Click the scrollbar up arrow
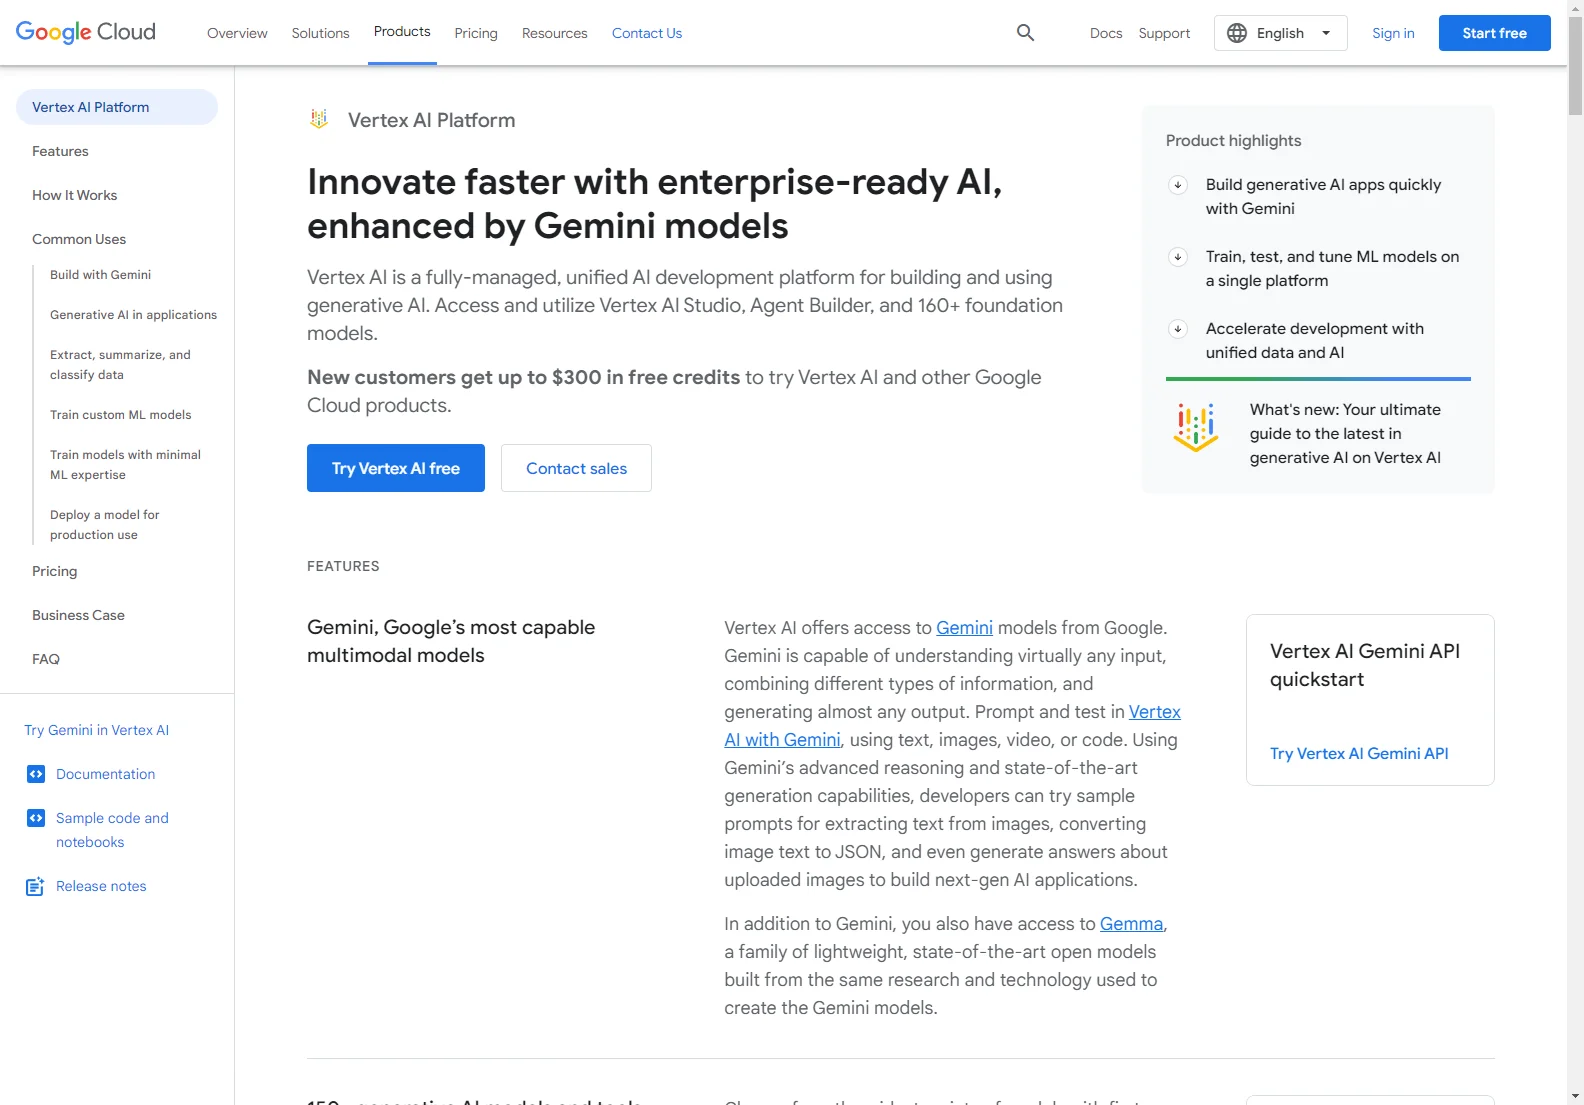 pos(1575,8)
